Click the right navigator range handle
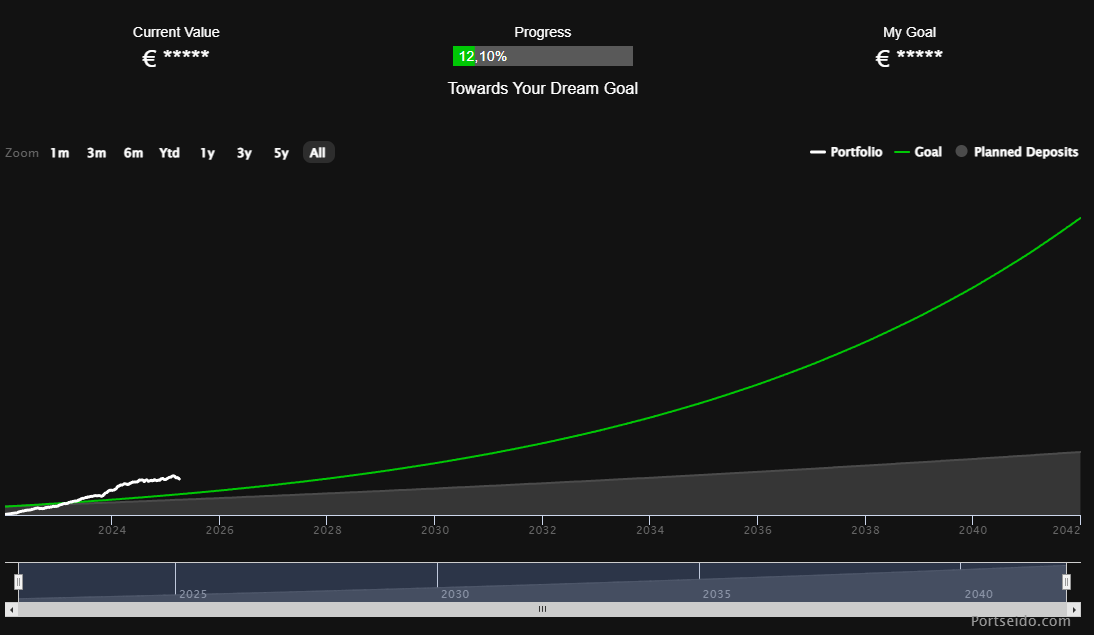The image size is (1094, 635). tap(1066, 581)
